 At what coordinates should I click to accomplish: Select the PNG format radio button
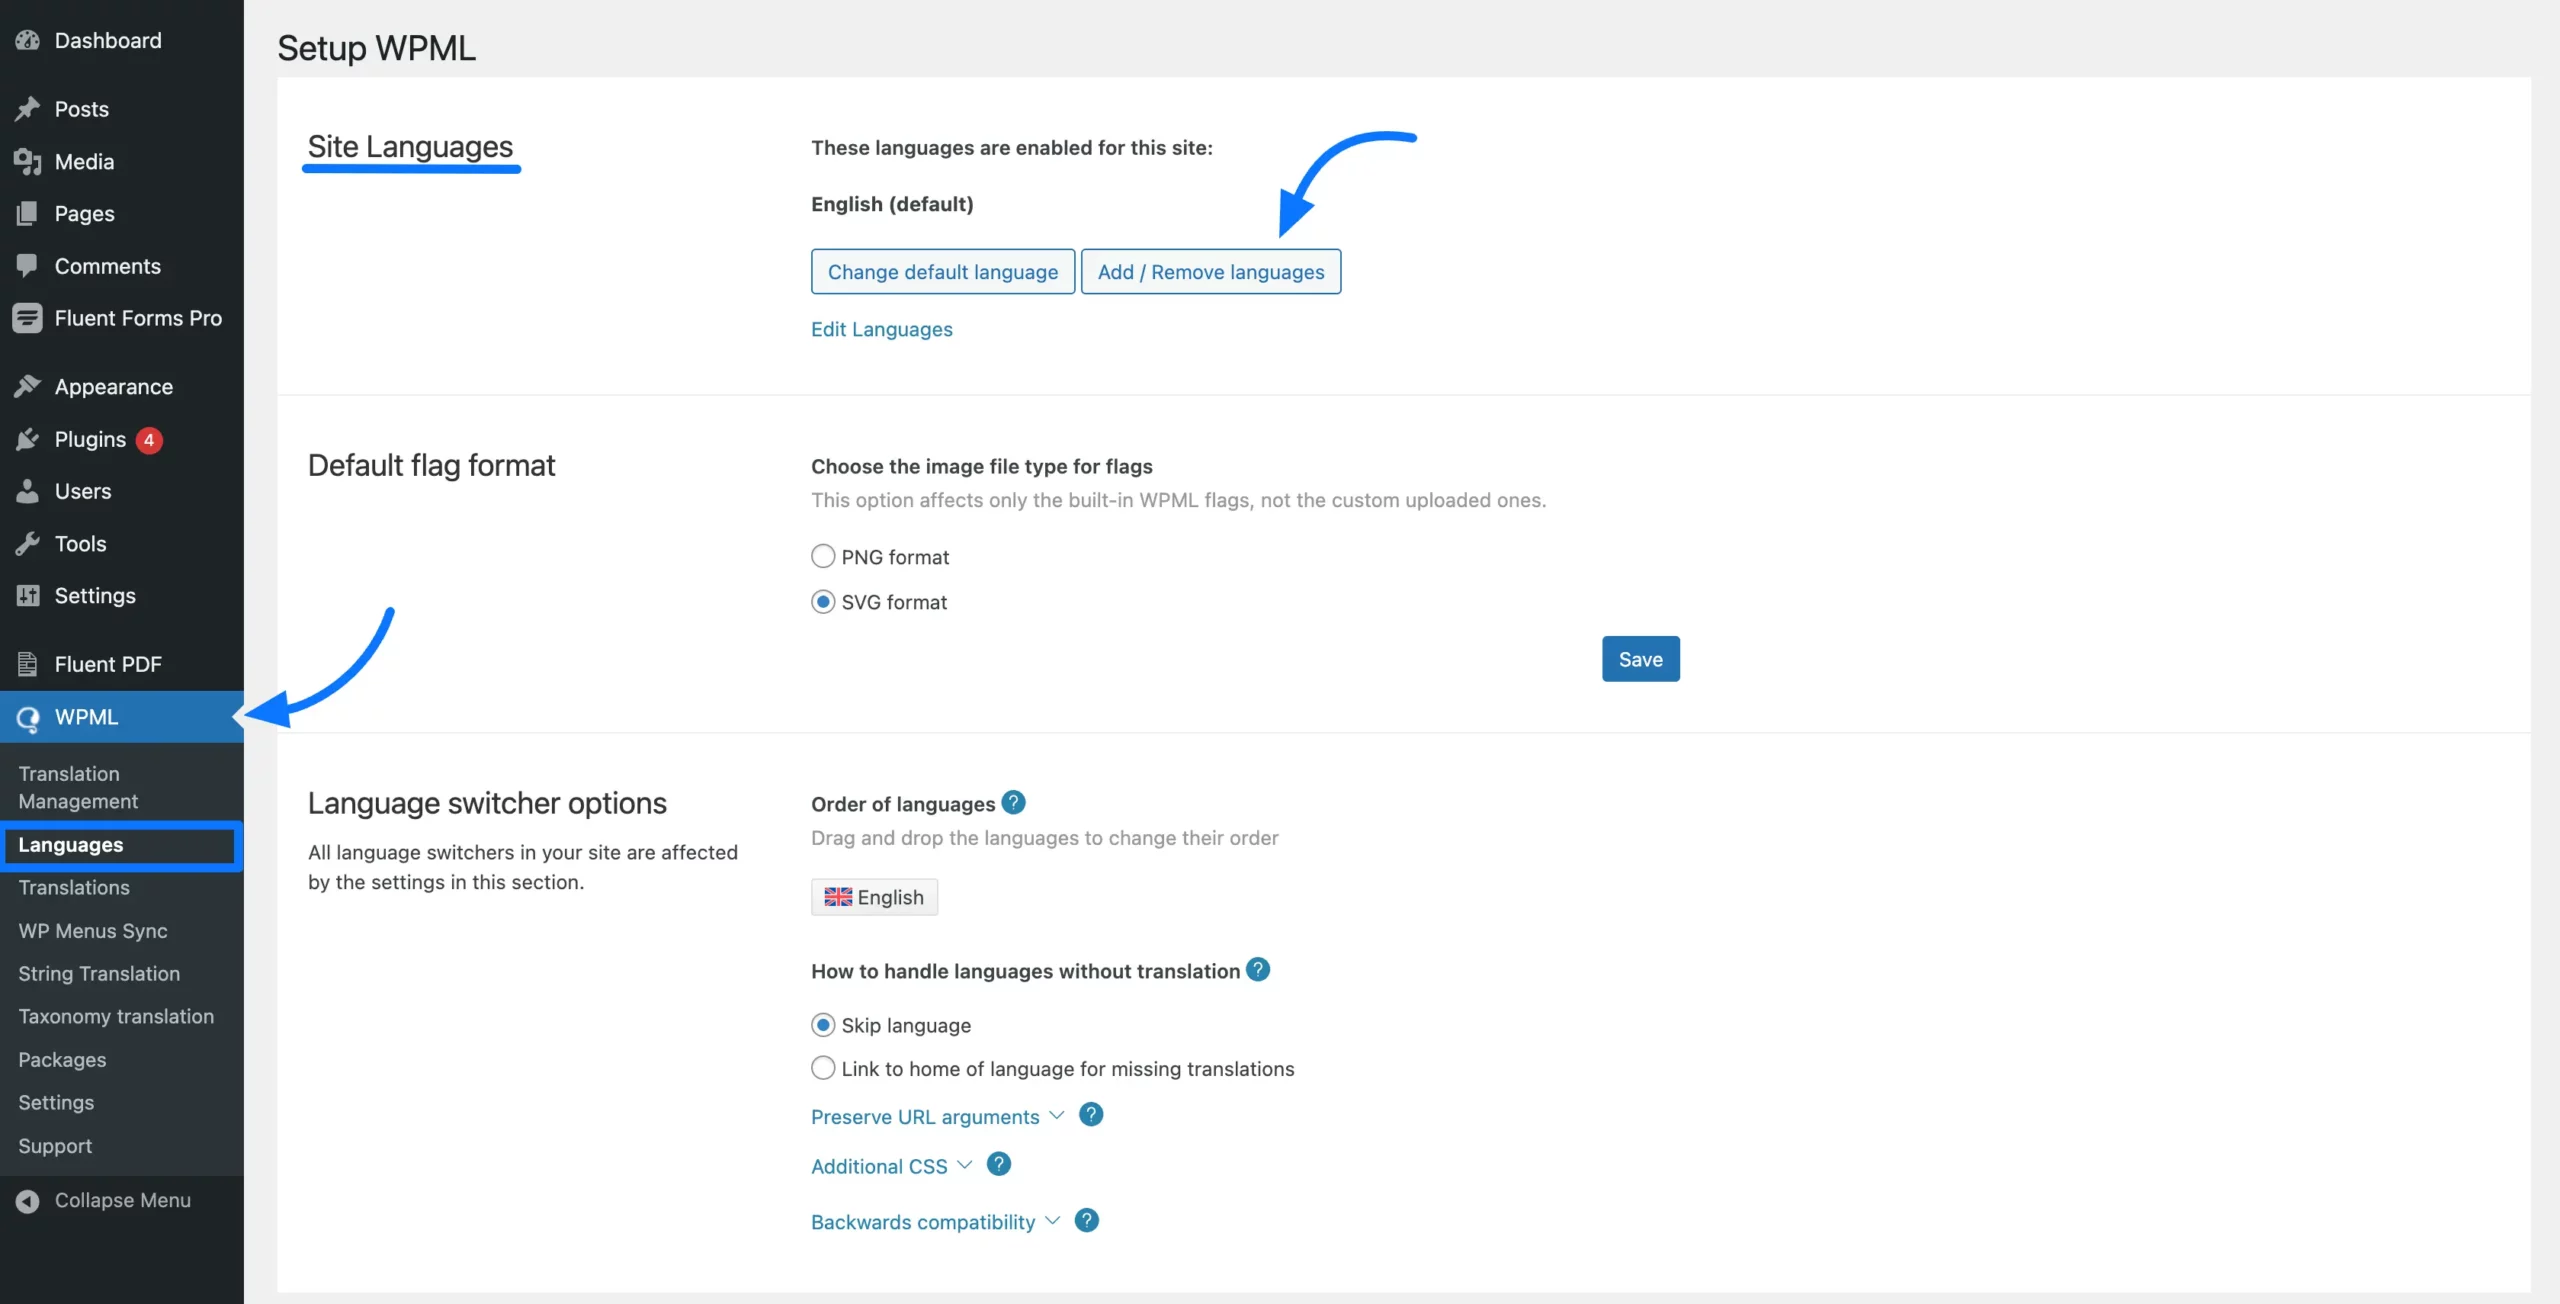pos(822,556)
